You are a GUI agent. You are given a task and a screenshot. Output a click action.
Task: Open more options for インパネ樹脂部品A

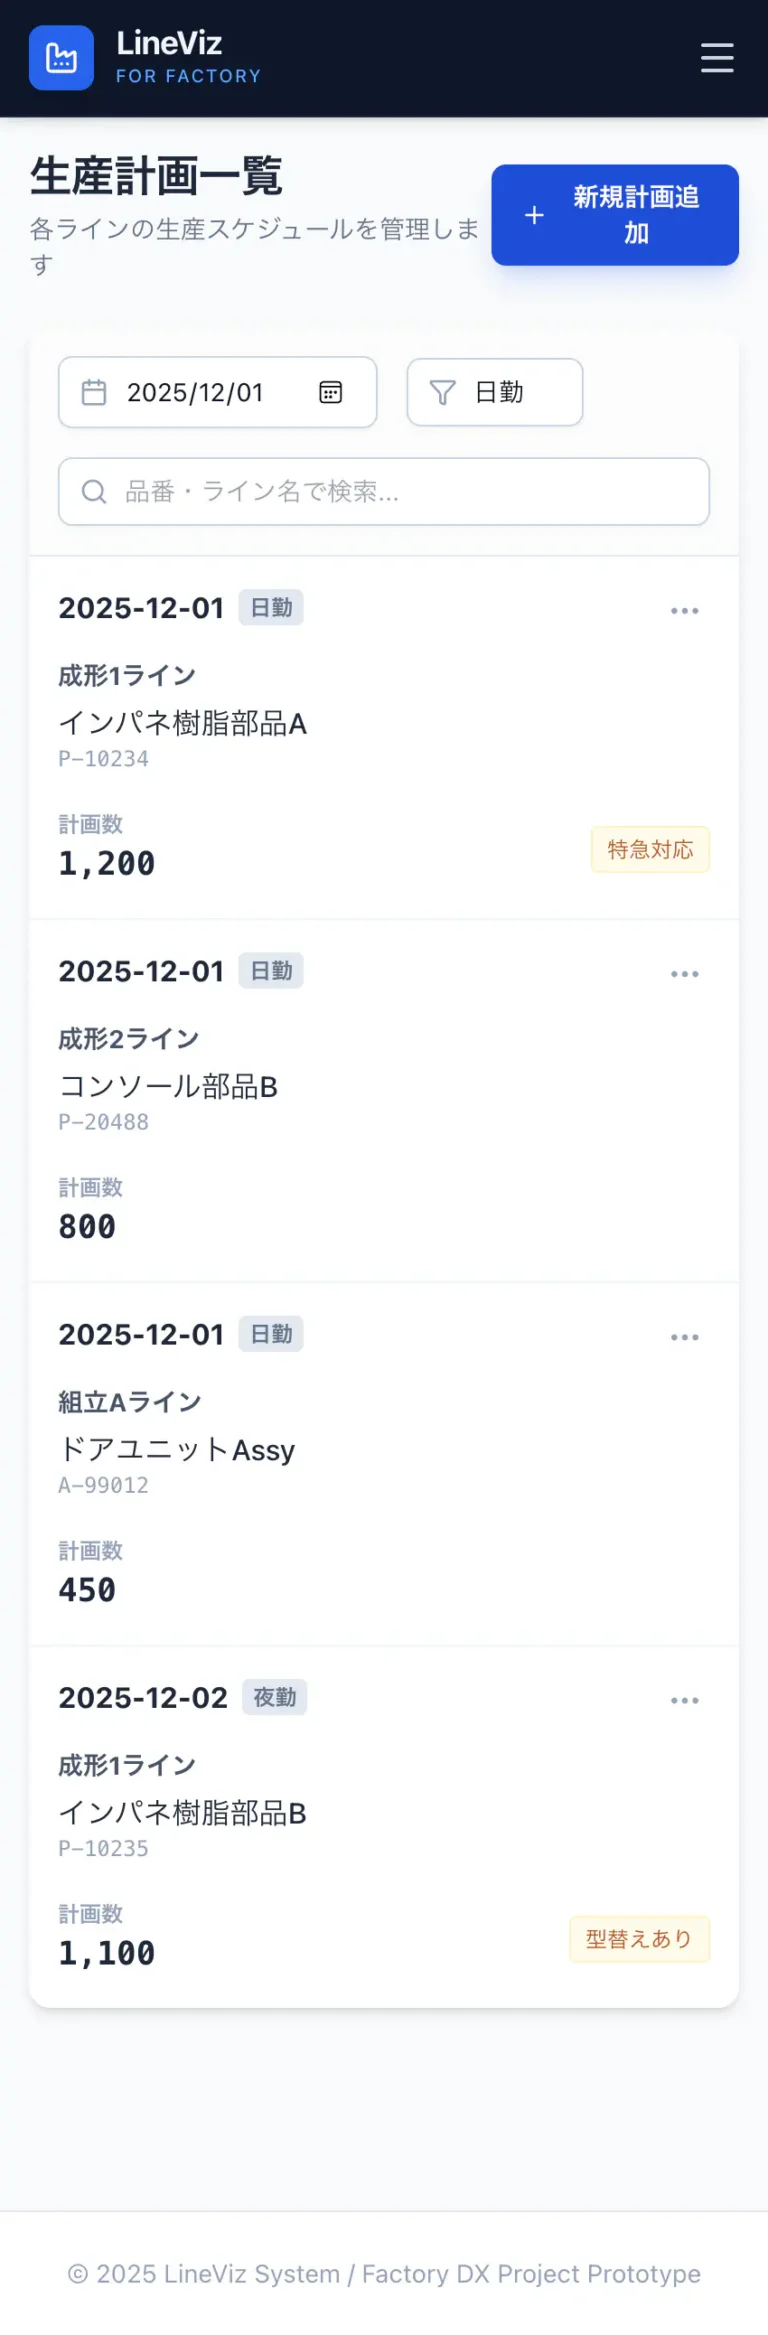click(685, 611)
